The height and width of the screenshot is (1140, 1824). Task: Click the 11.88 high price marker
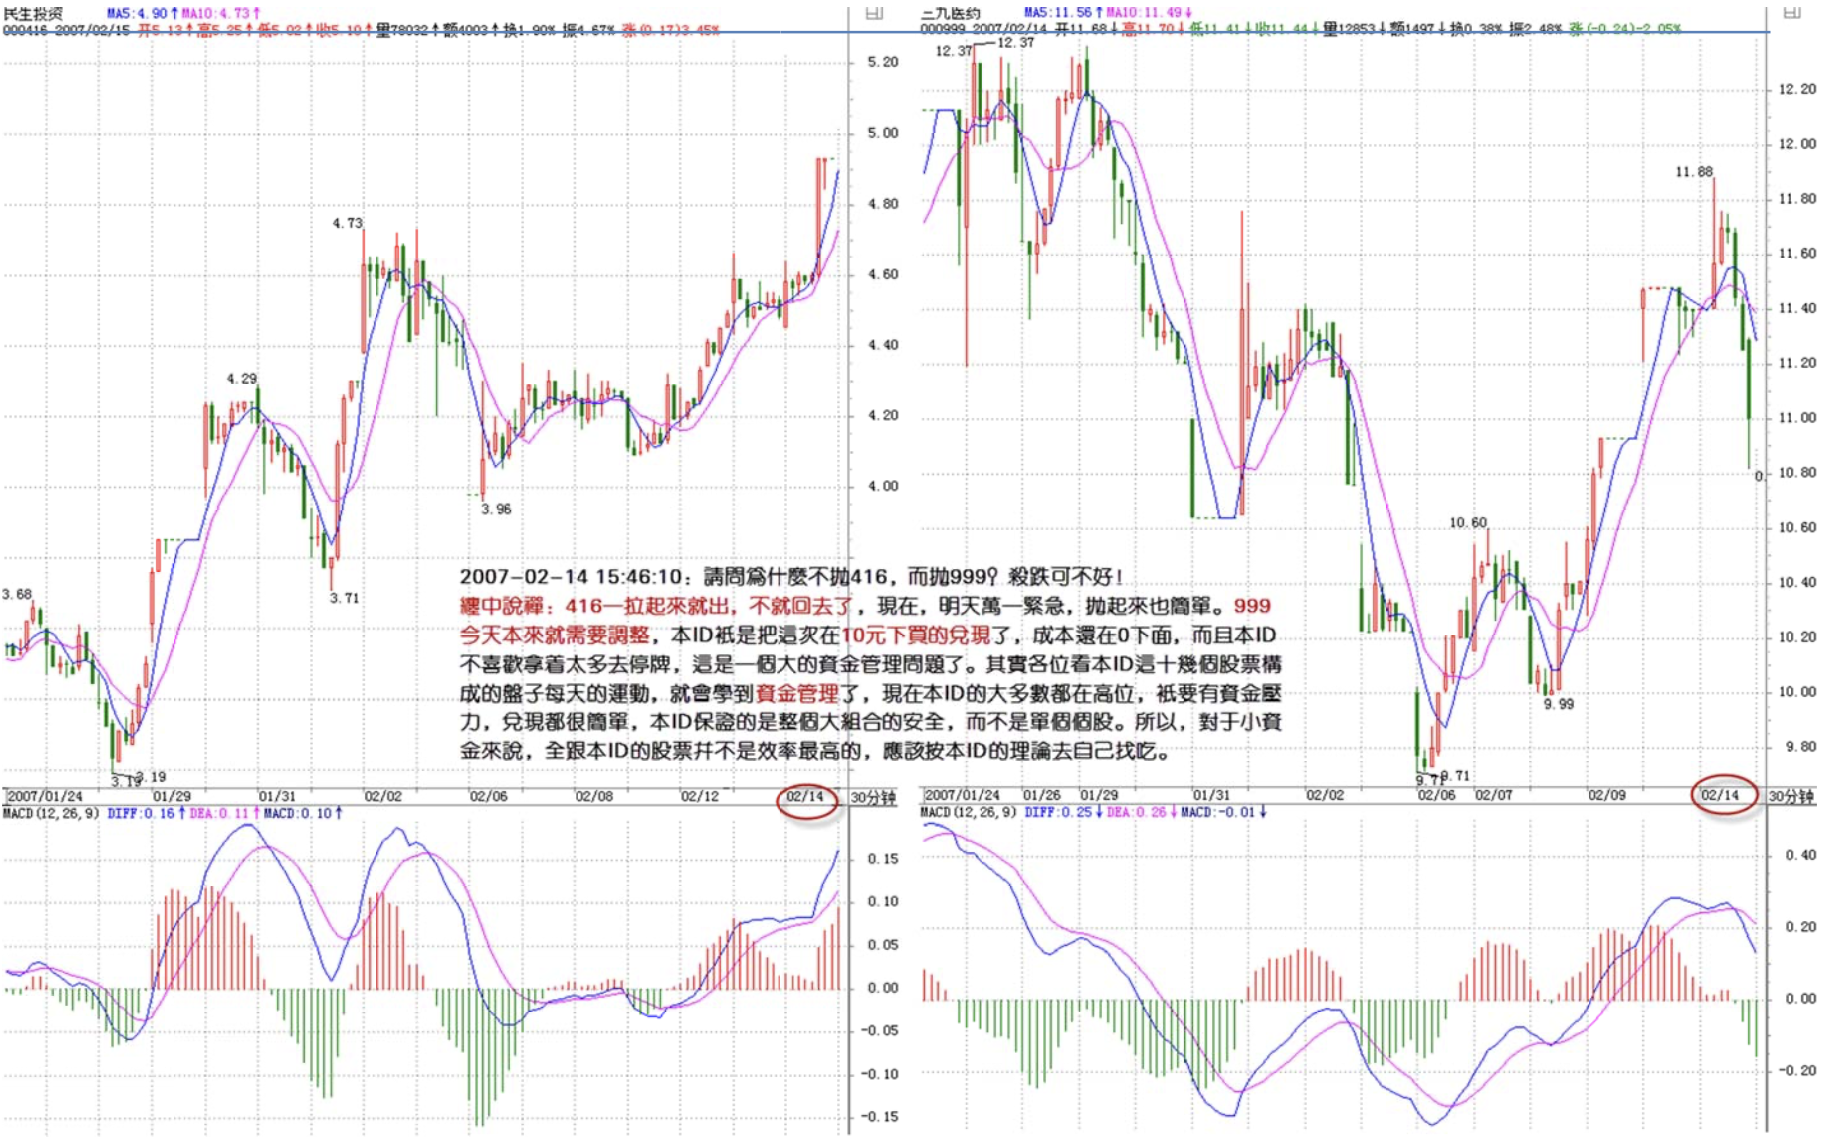tap(1693, 172)
